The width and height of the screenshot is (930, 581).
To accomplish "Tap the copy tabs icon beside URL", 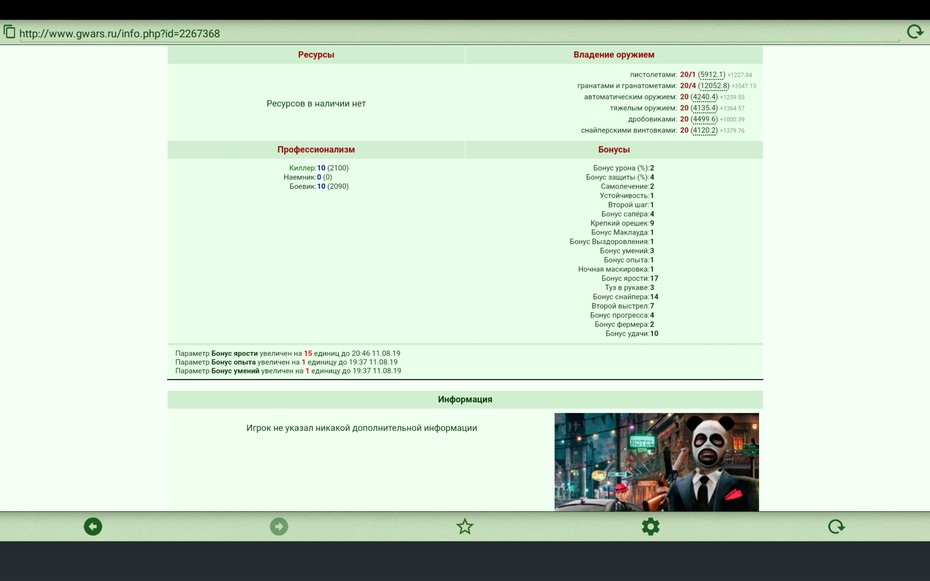I will 9,31.
